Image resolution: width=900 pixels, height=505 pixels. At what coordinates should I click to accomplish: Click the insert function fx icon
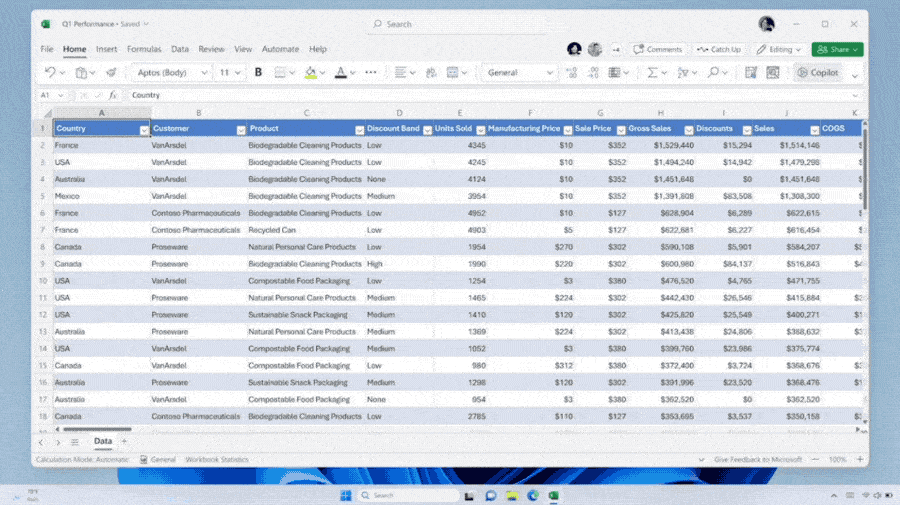click(113, 95)
